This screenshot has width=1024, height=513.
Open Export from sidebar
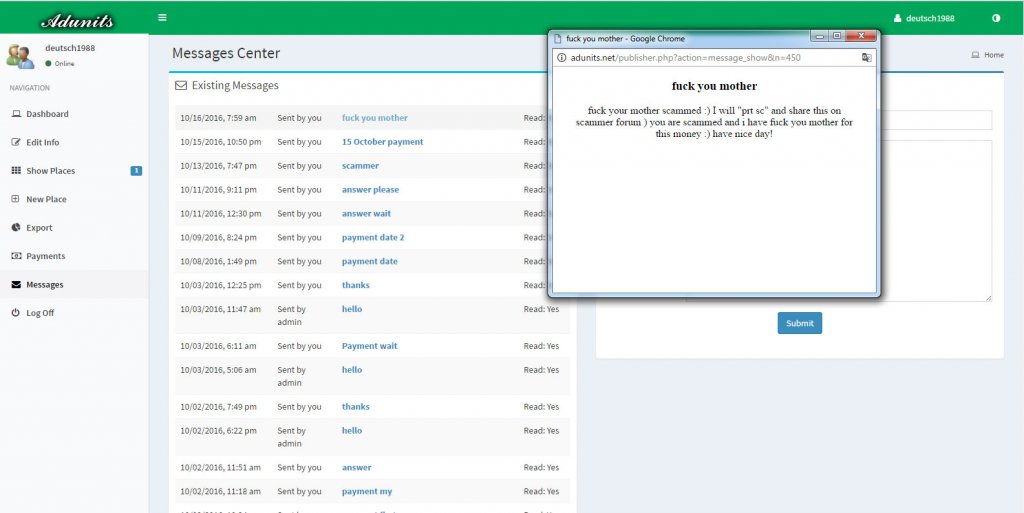click(x=39, y=228)
